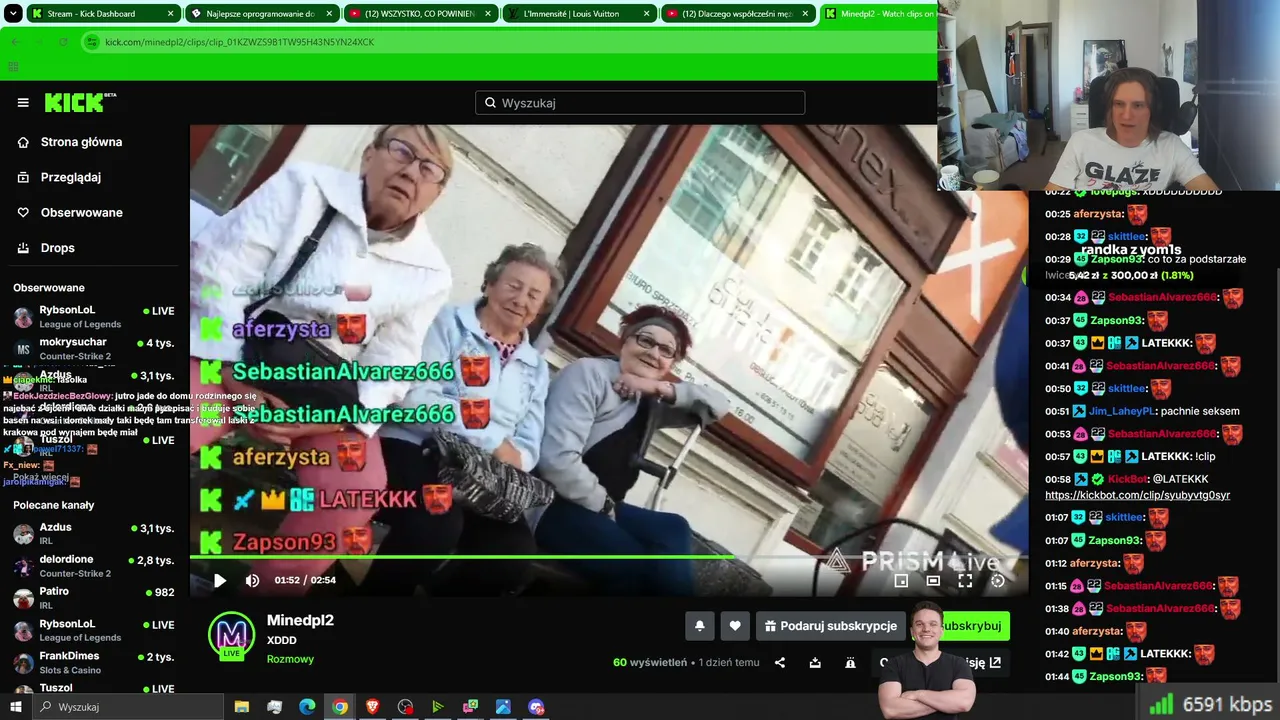
Task: Enter fullscreen on the video player
Action: 965,580
